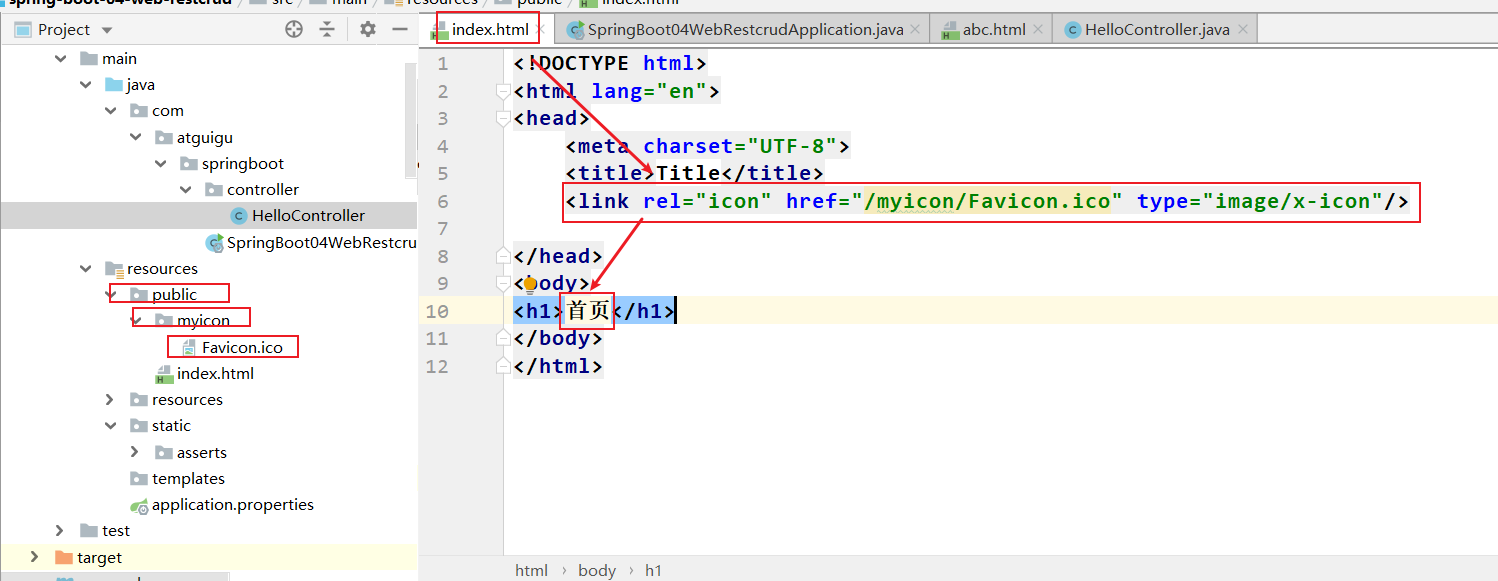Collapse the java folder
1498x581 pixels.
pos(85,85)
